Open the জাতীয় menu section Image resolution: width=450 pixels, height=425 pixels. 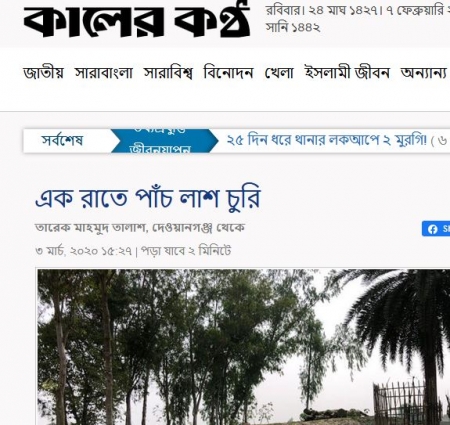click(43, 73)
